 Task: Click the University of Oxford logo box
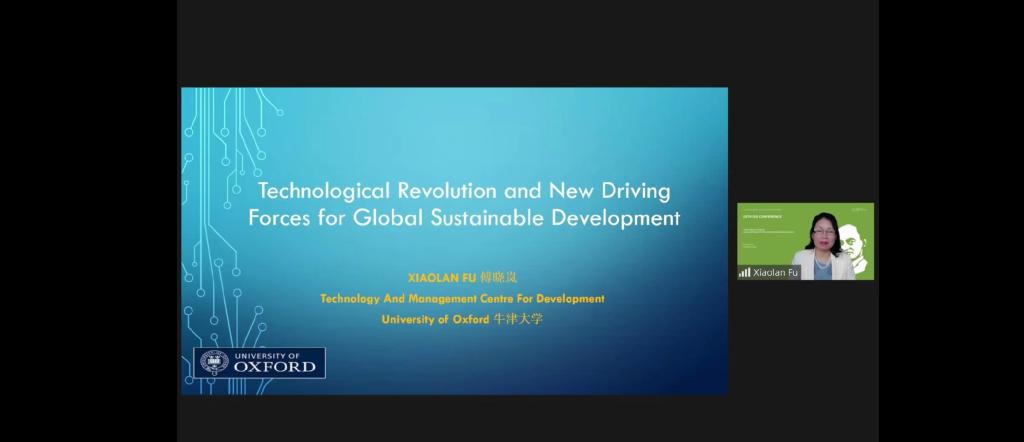click(x=259, y=362)
